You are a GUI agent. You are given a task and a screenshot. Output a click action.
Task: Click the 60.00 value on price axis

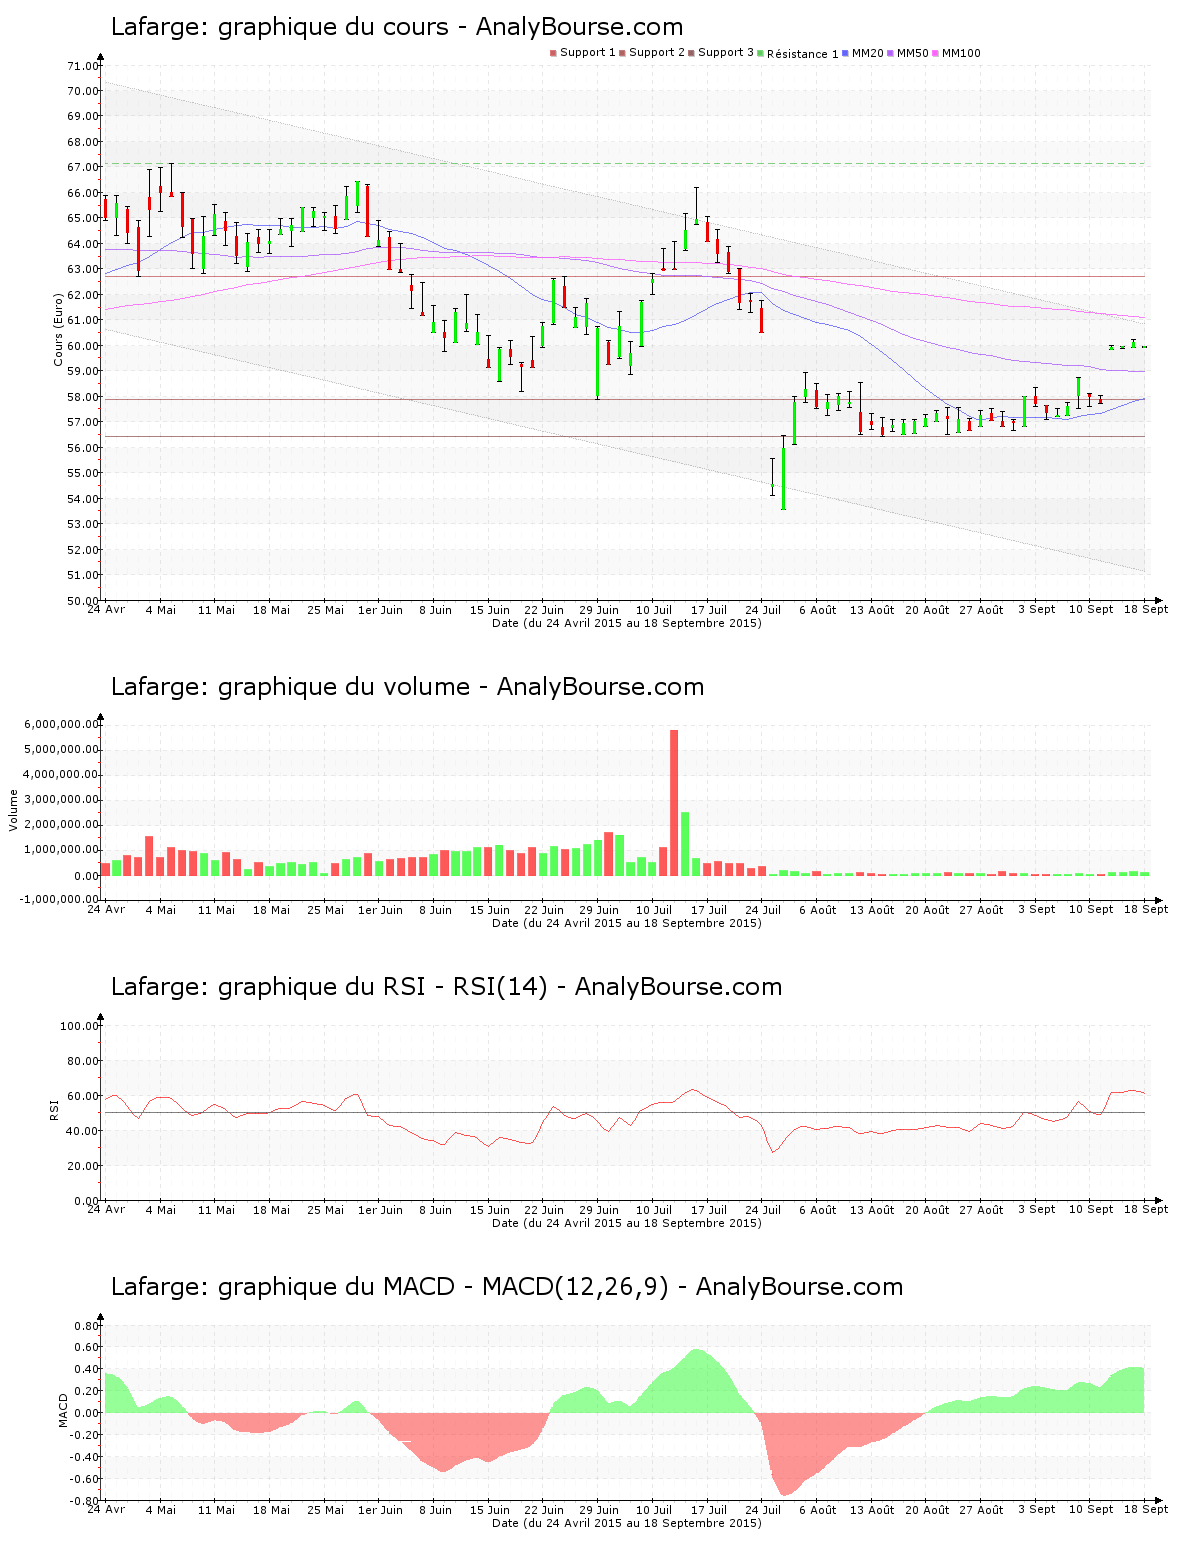82,346
